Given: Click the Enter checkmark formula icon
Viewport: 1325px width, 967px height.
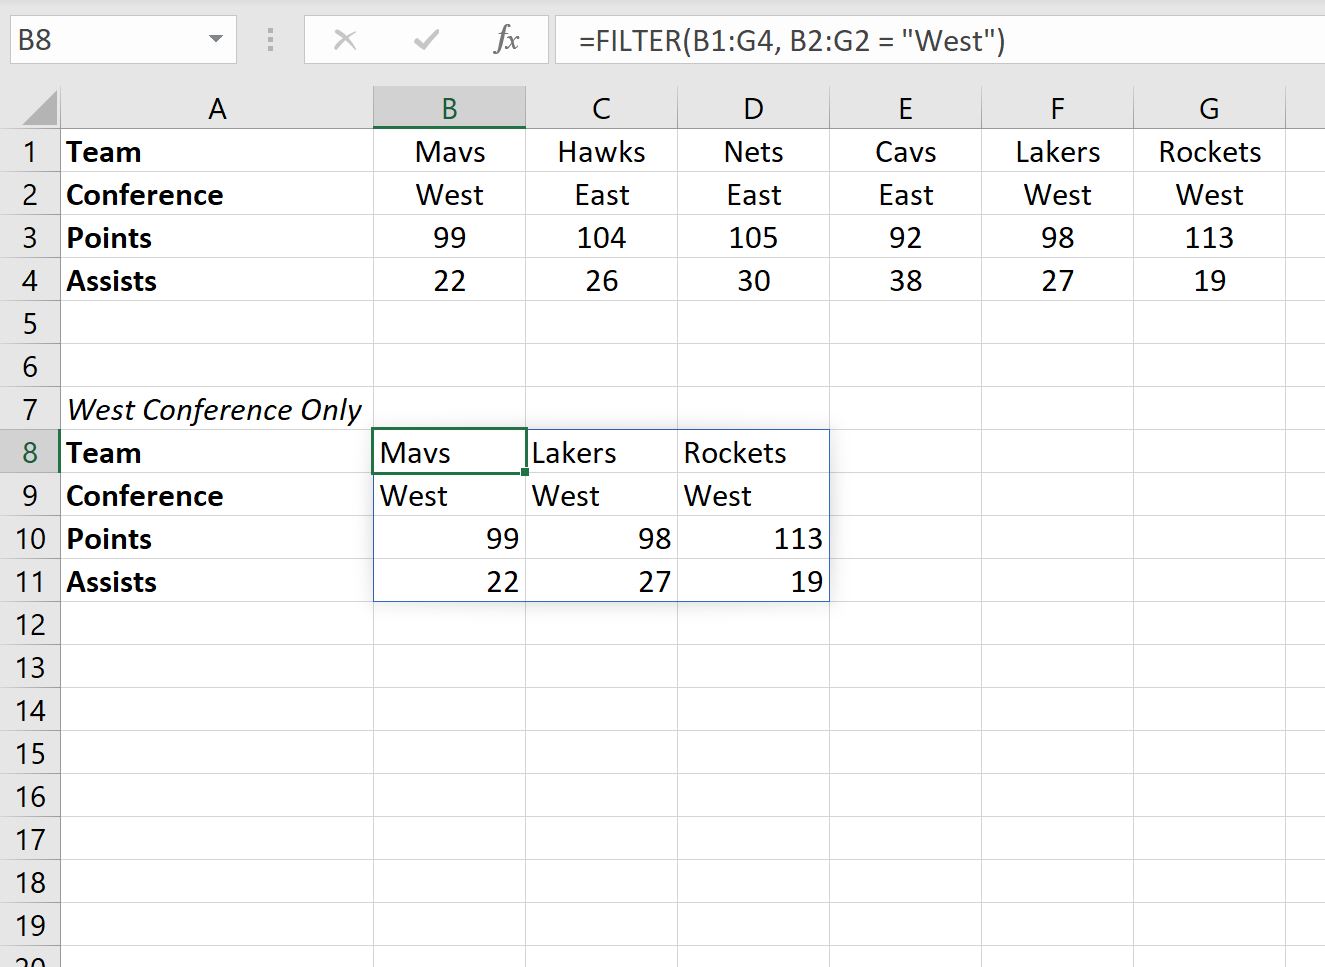Looking at the screenshot, I should [x=426, y=40].
